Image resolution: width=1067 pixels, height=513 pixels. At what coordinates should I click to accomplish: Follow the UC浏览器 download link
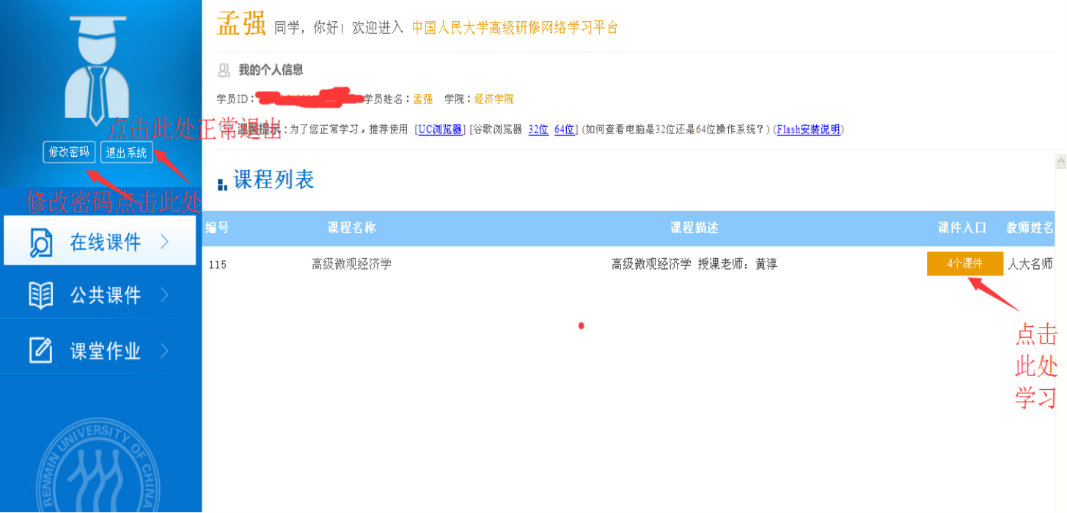tap(440, 129)
